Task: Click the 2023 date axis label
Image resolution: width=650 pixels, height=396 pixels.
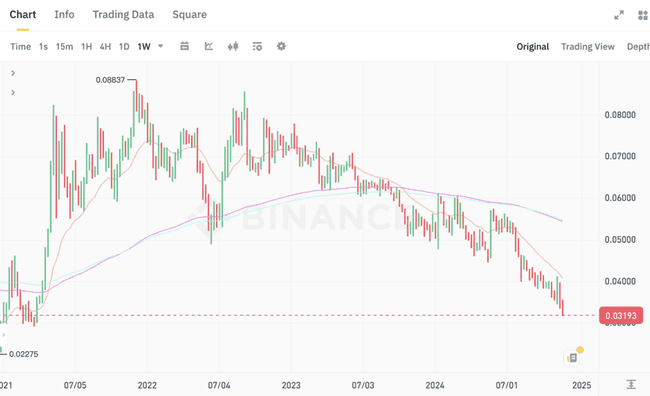Action: pos(291,385)
